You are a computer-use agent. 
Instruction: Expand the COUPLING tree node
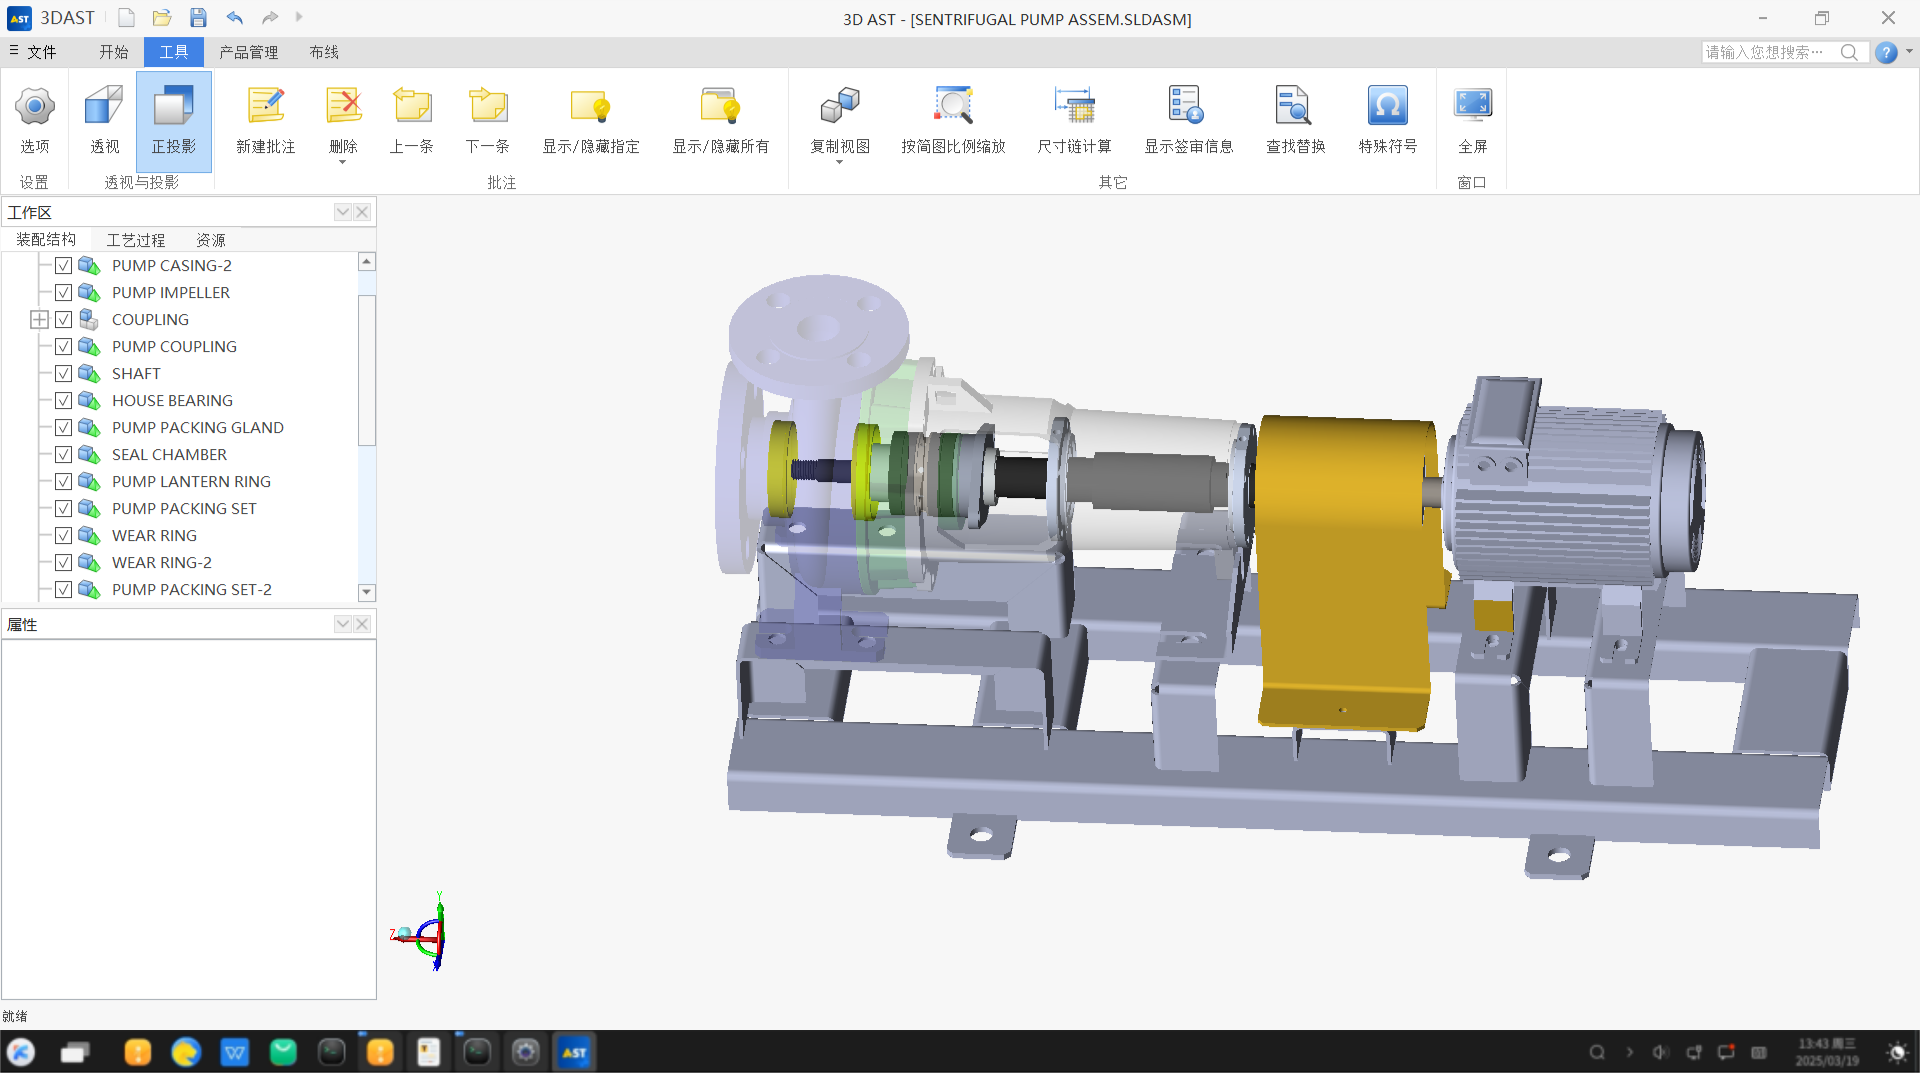click(x=39, y=320)
